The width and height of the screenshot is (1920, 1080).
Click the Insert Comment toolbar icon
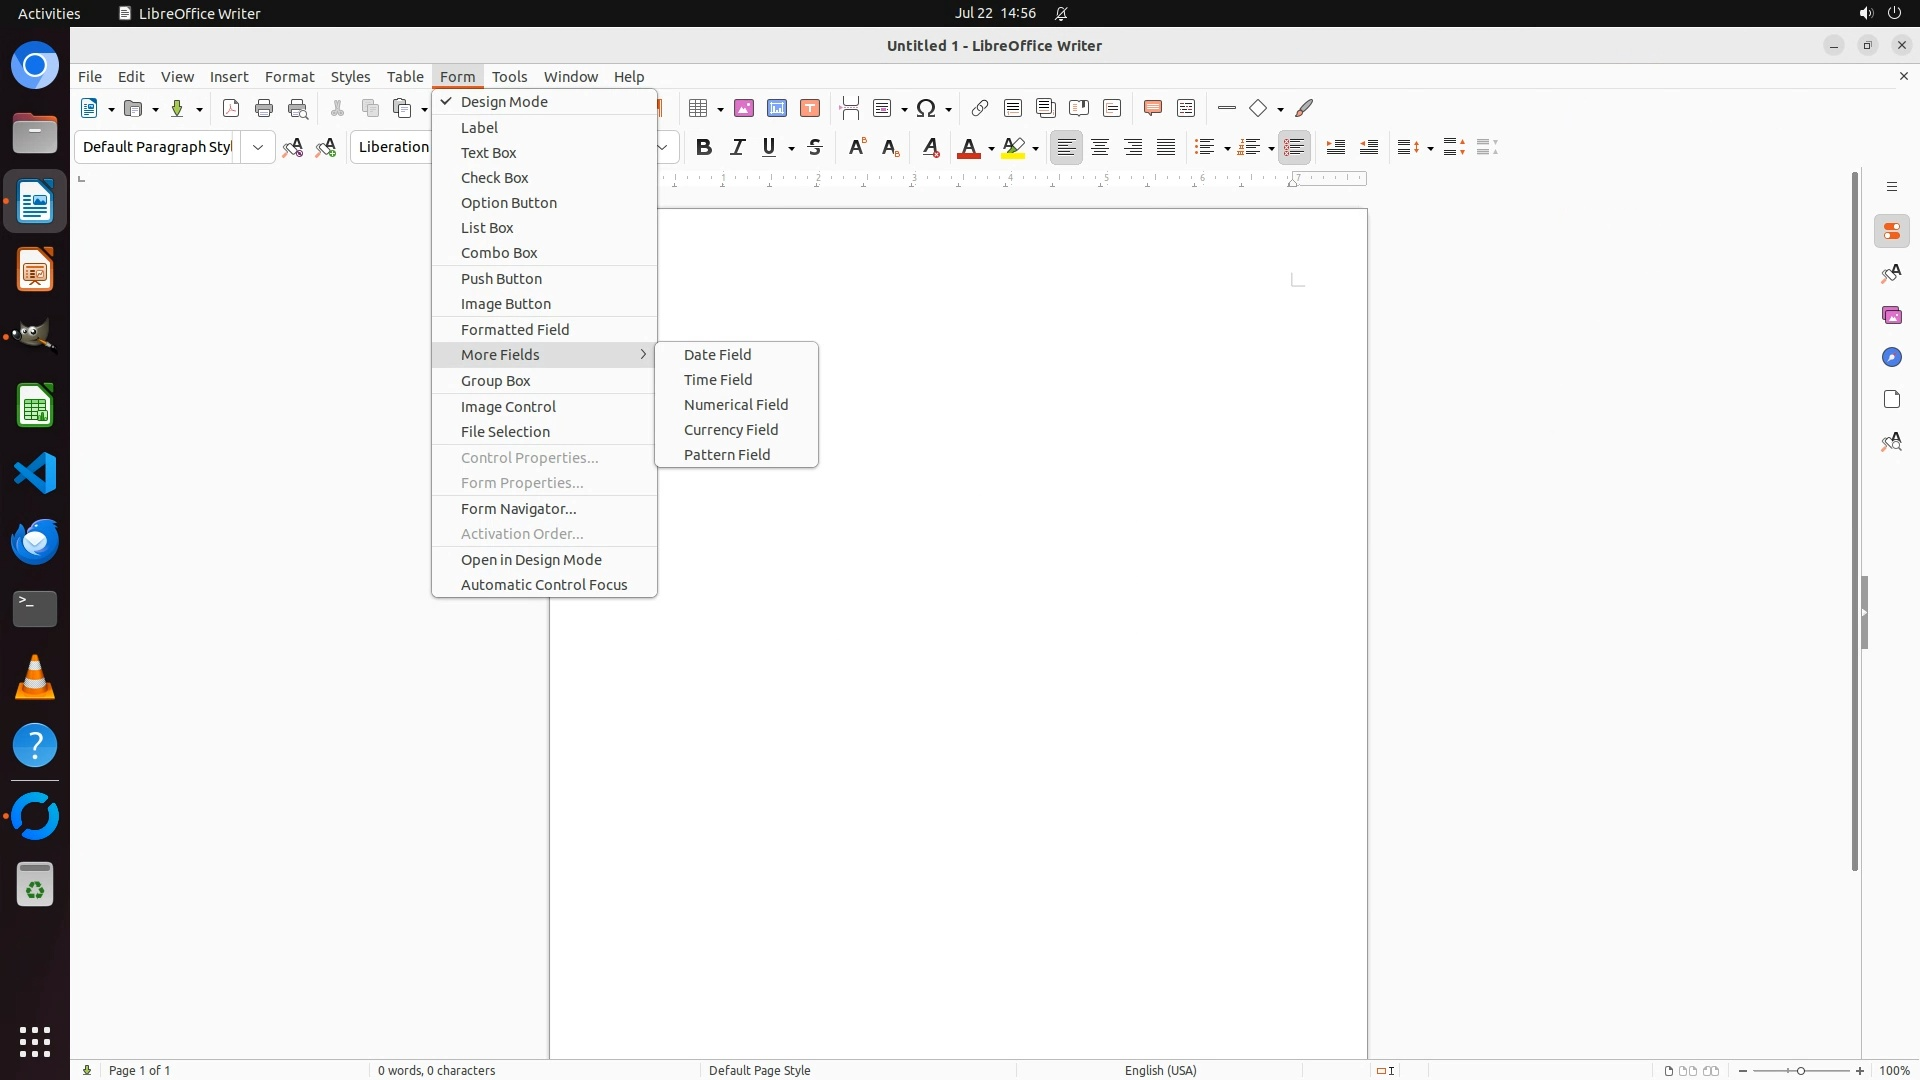point(1152,108)
